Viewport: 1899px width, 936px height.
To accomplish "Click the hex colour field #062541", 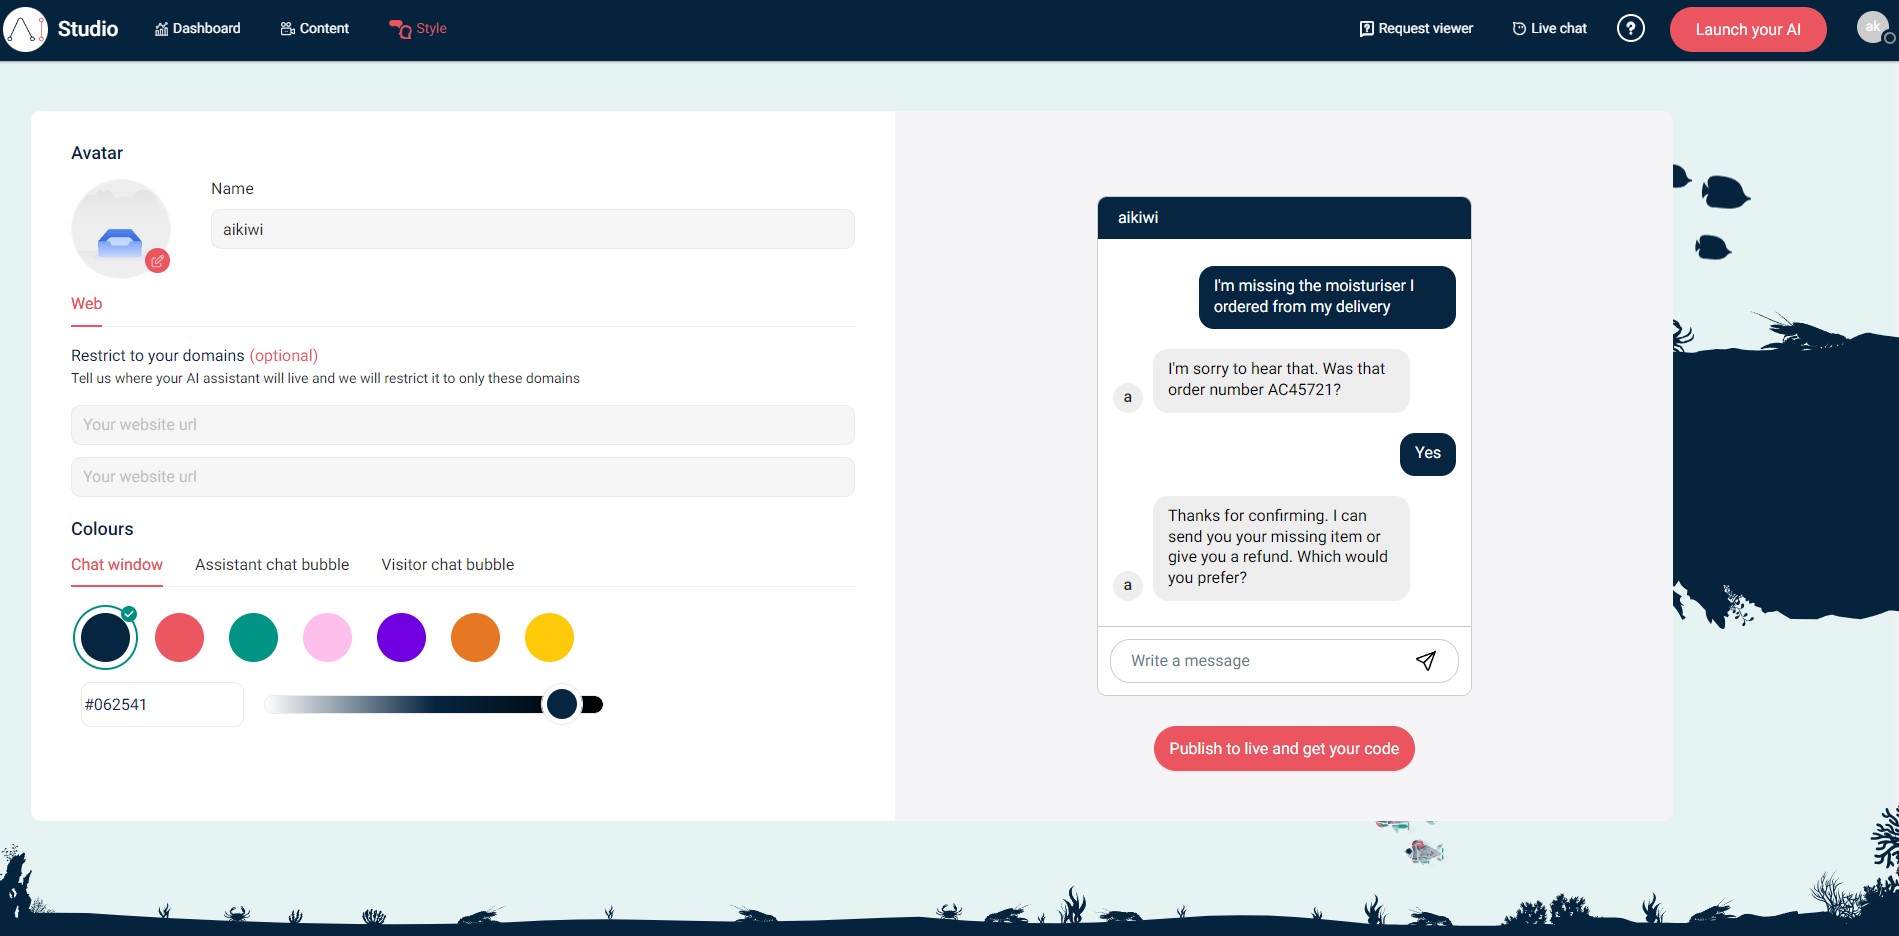I will pos(162,705).
